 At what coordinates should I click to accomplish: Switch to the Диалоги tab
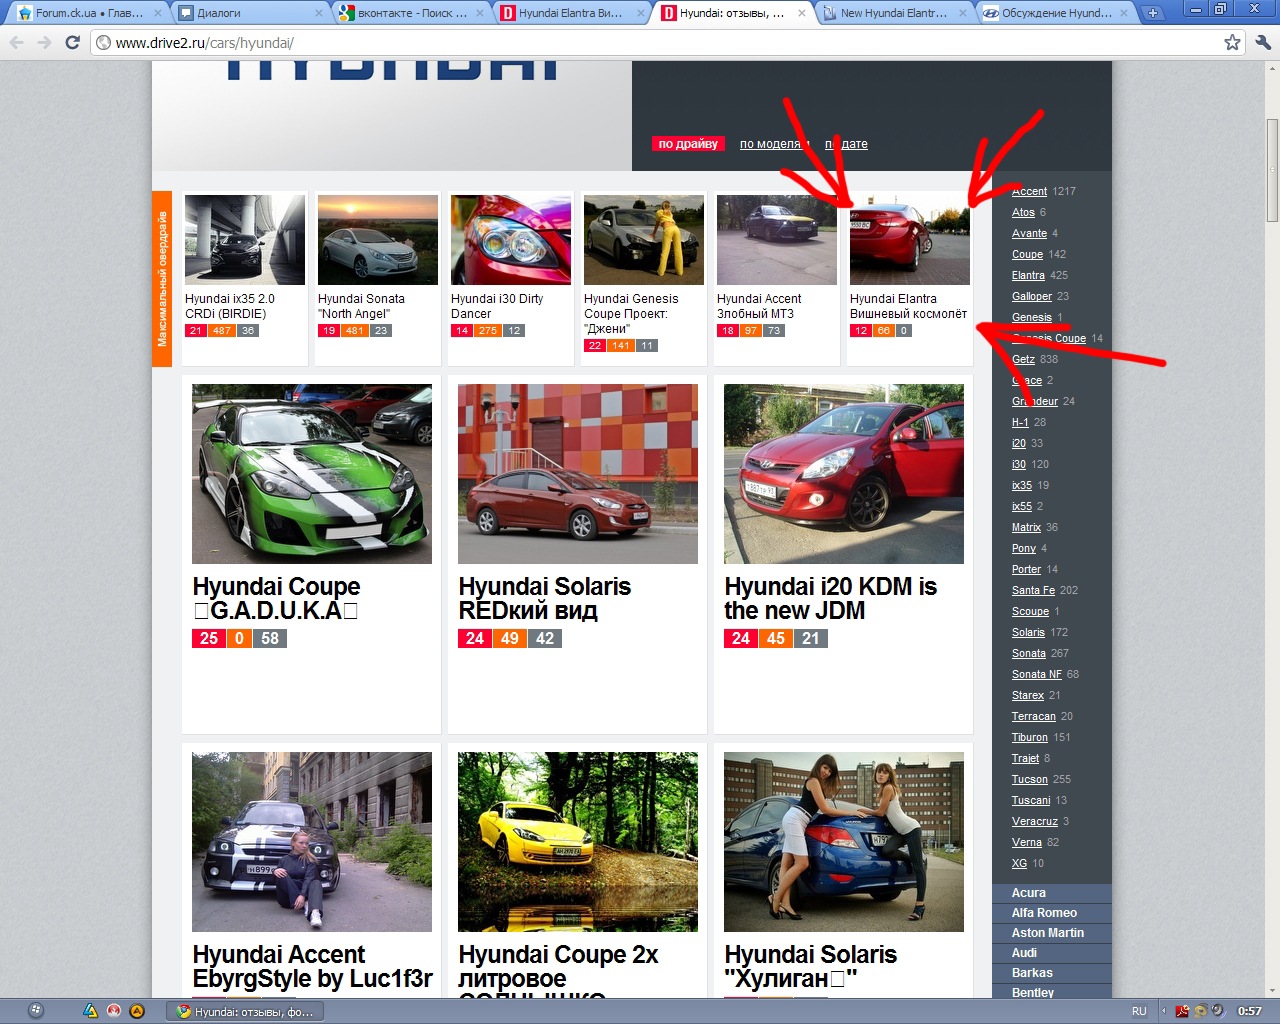pos(249,13)
